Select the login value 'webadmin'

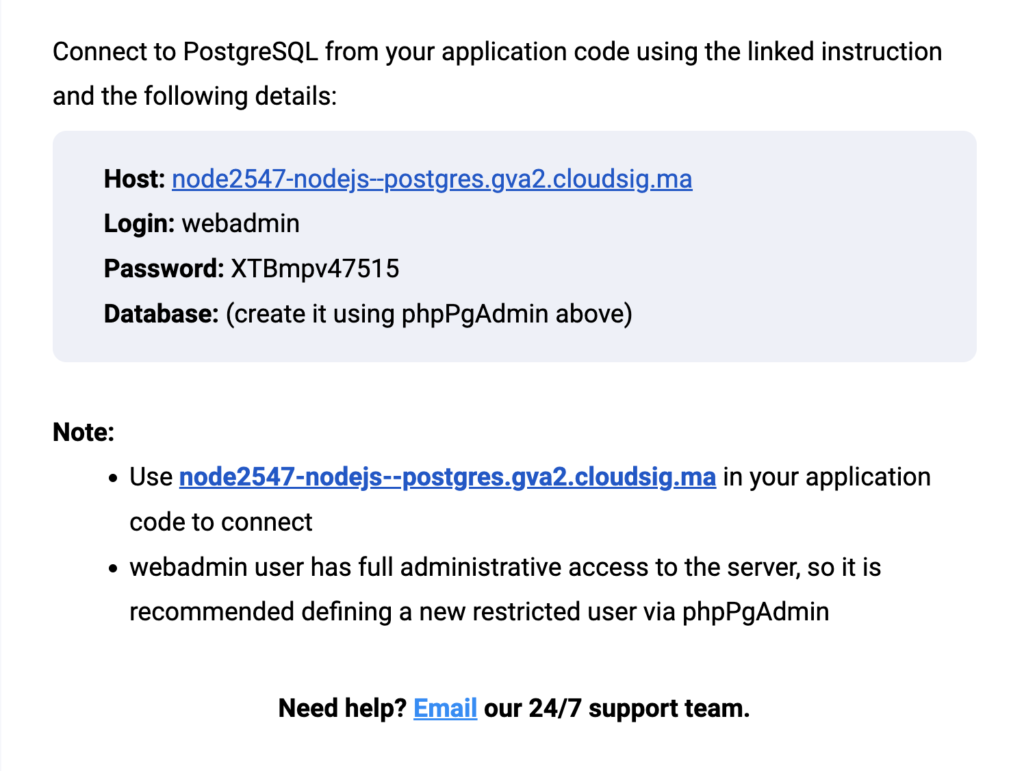(240, 224)
